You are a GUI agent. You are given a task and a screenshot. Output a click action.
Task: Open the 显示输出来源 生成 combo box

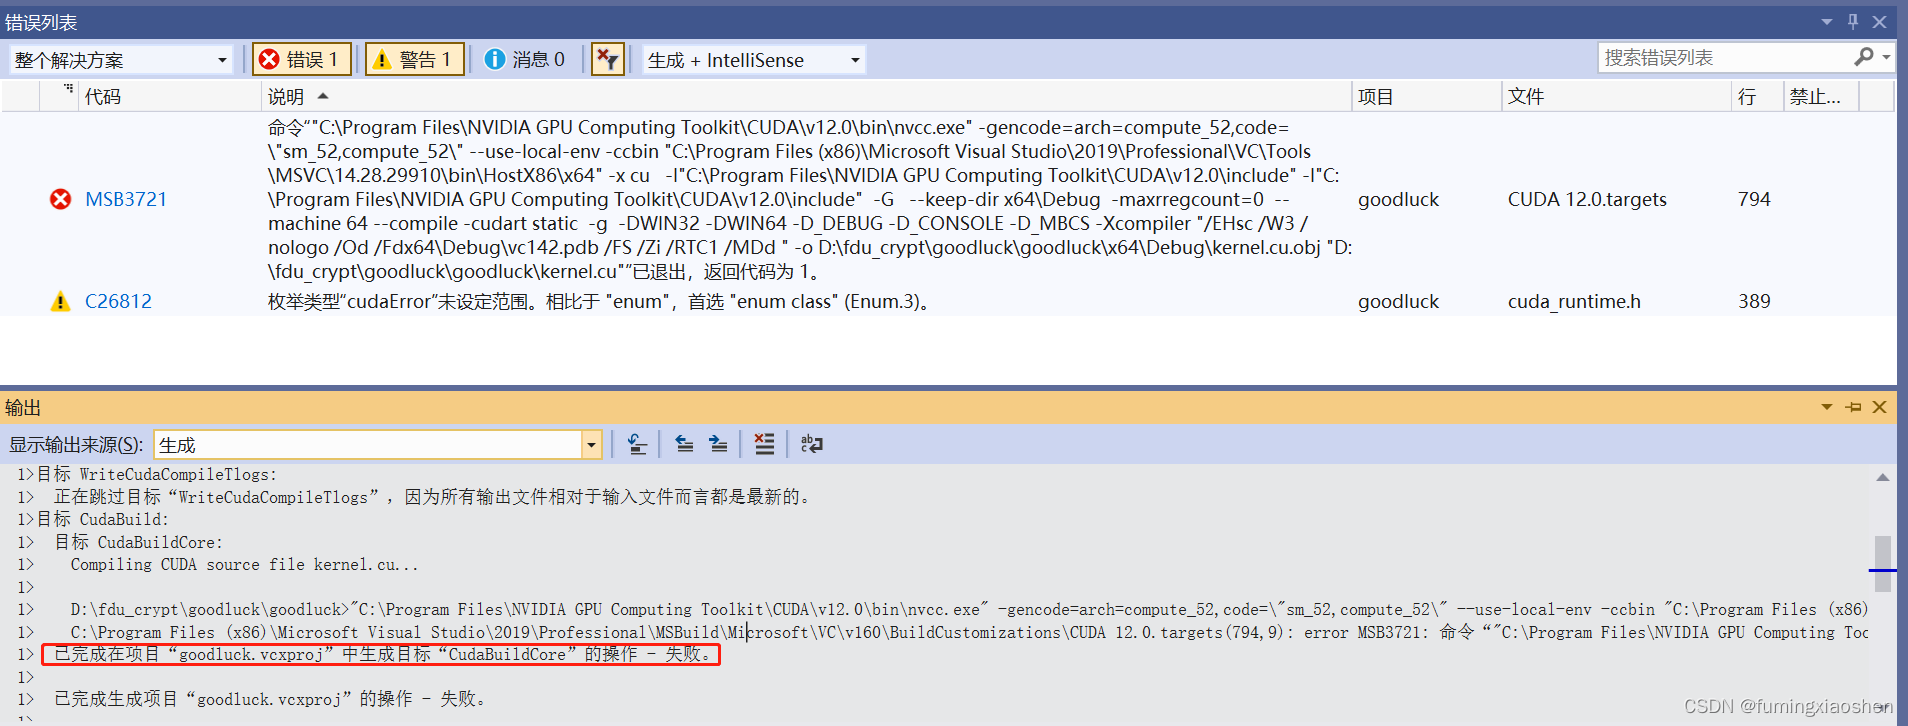(378, 444)
